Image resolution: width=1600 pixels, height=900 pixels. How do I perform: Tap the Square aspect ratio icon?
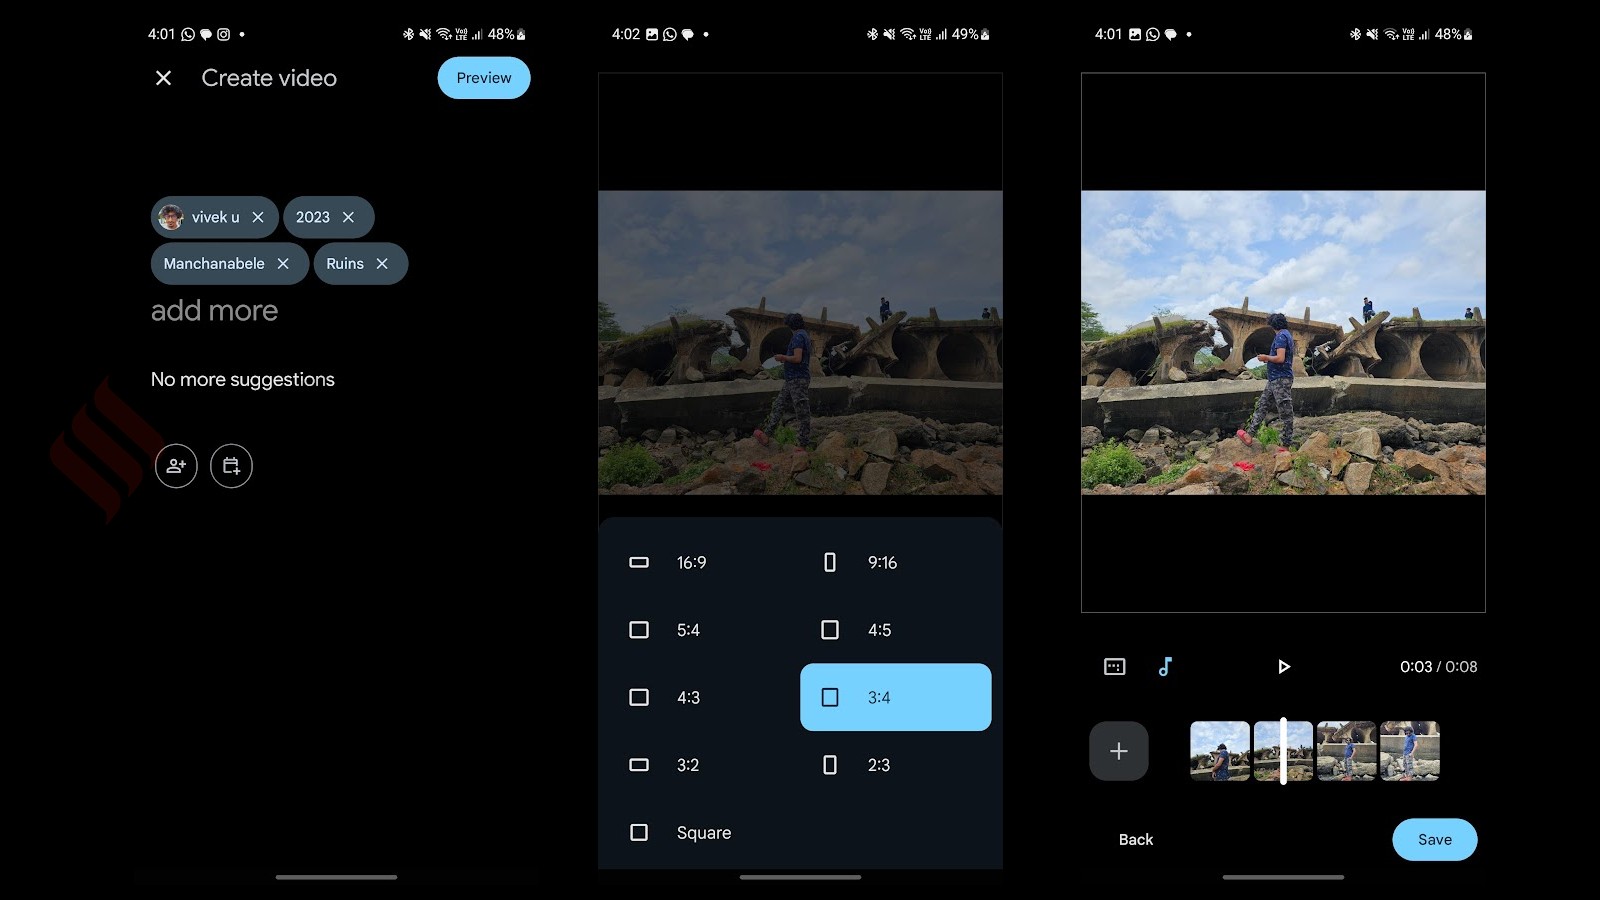[639, 832]
